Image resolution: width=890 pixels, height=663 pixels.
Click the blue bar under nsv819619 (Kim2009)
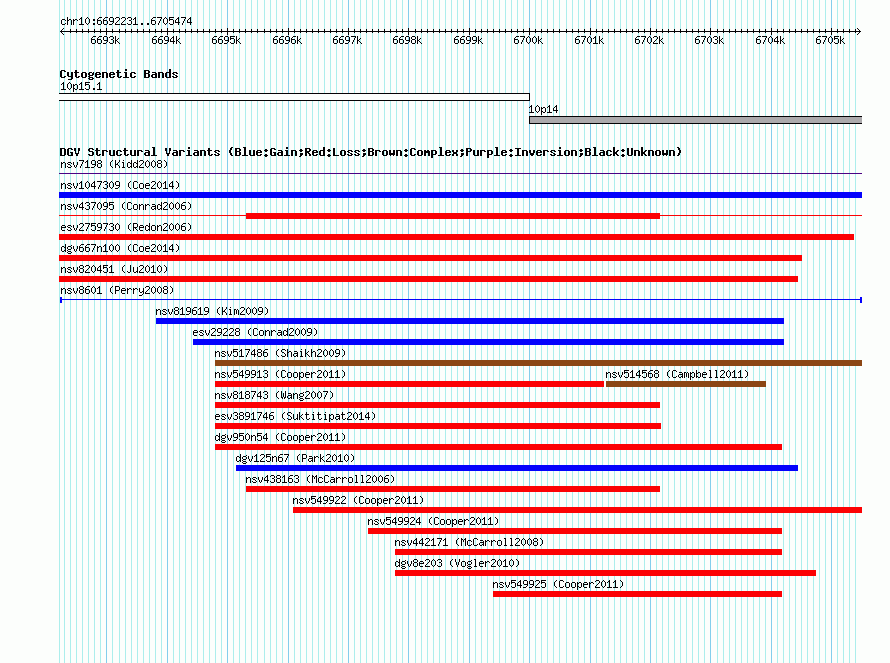tap(470, 321)
